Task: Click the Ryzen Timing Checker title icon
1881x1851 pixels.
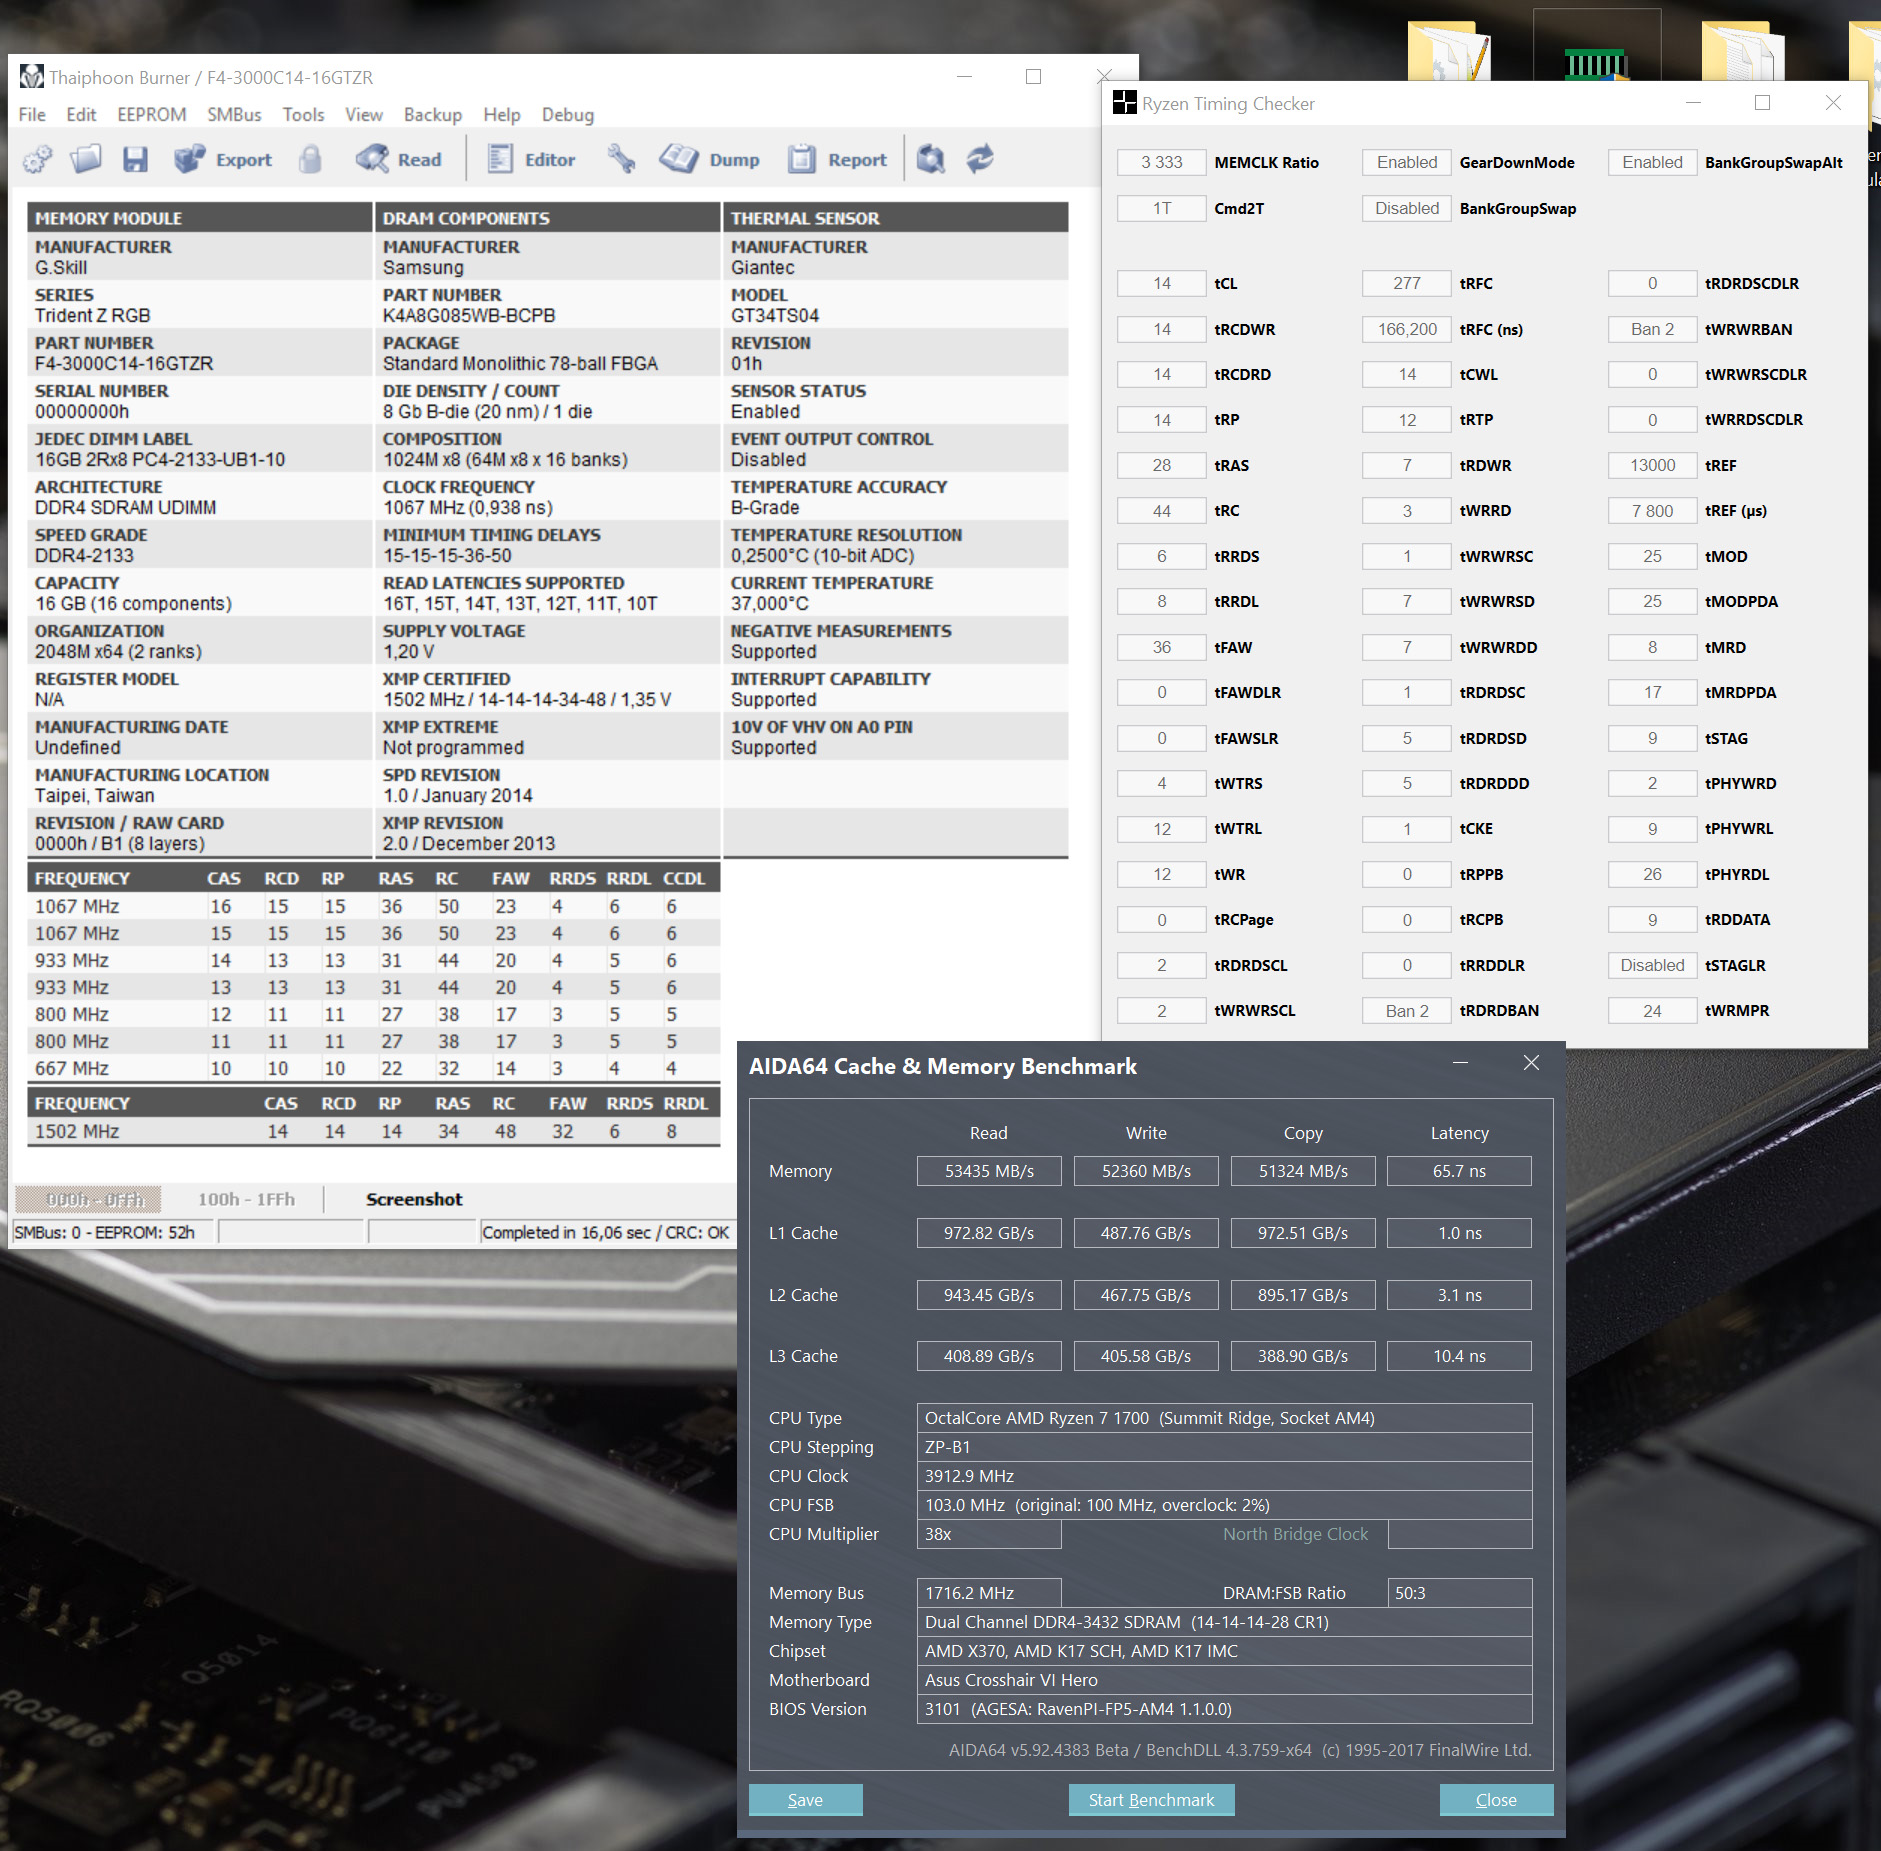Action: (x=1125, y=103)
